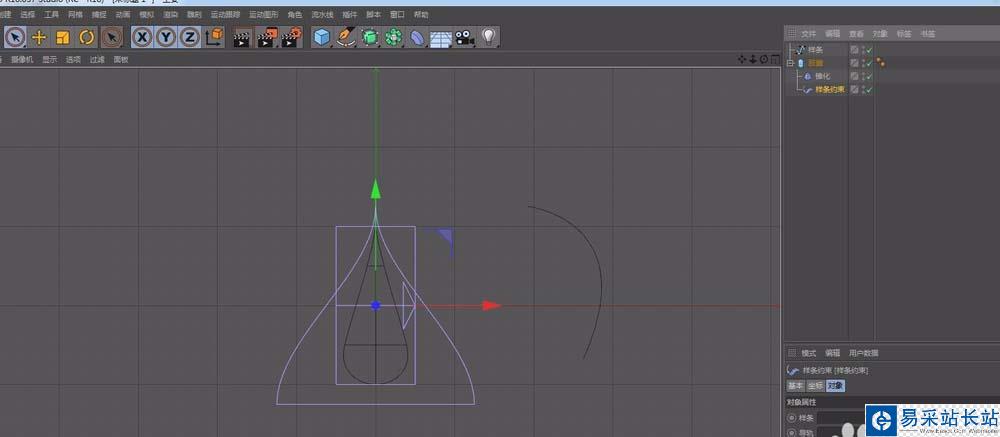Viewport: 1000px width, 437px height.
Task: Pick the recently used tool arrow icon
Action: (x=112, y=38)
